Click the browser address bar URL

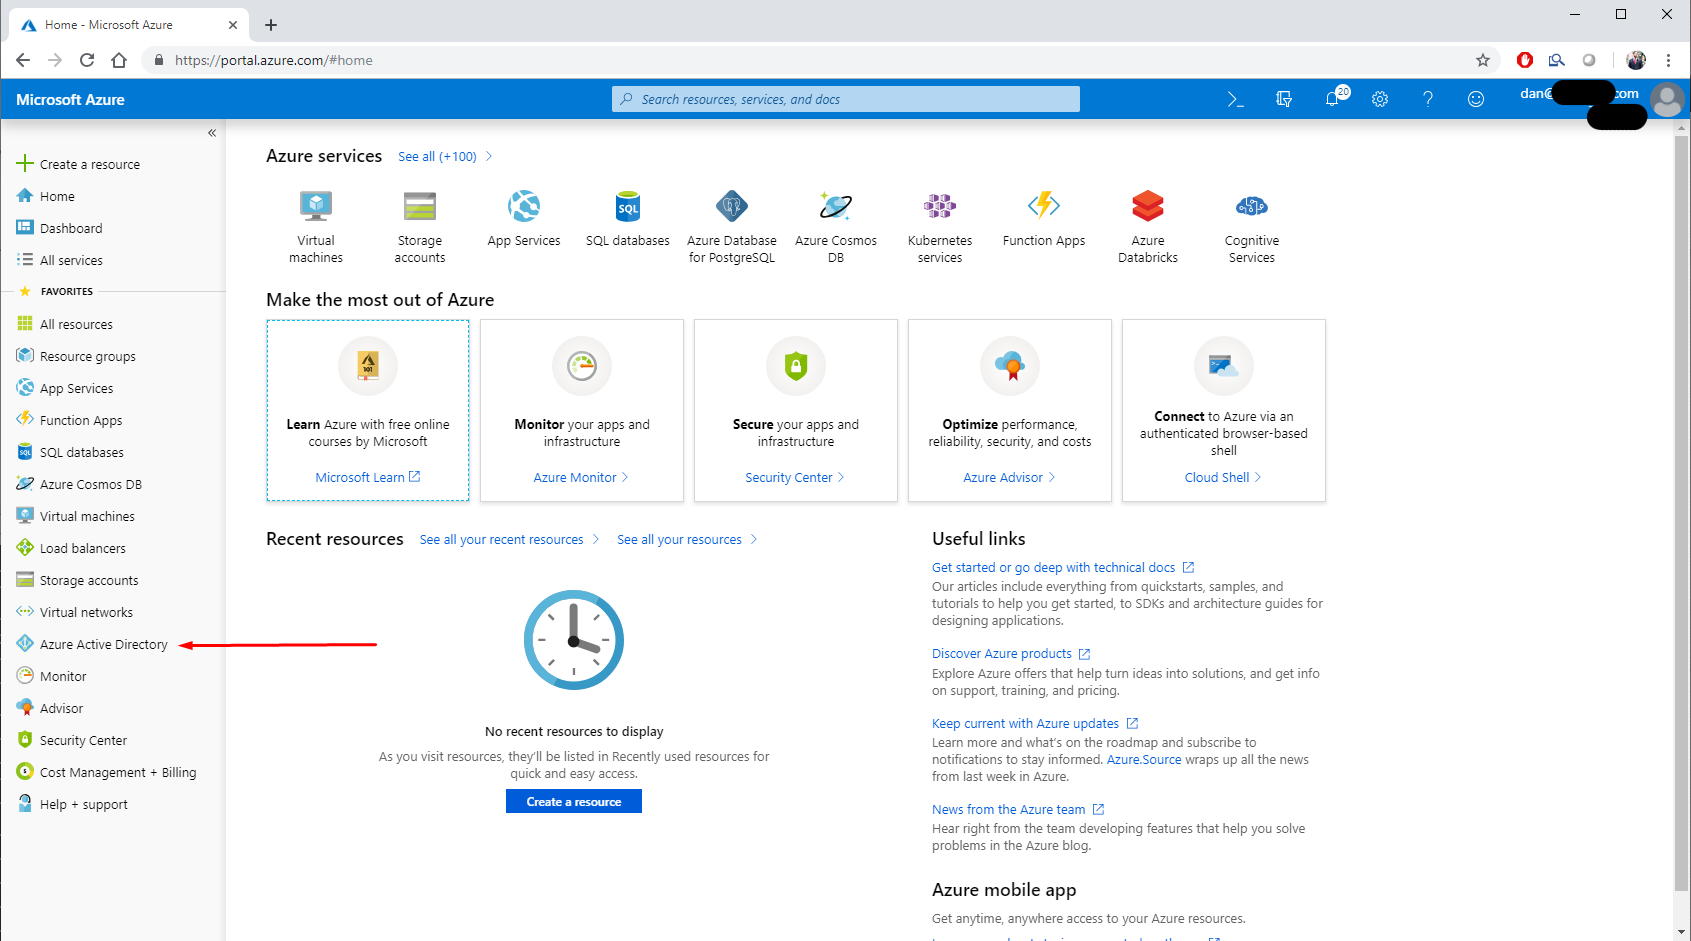[x=274, y=60]
